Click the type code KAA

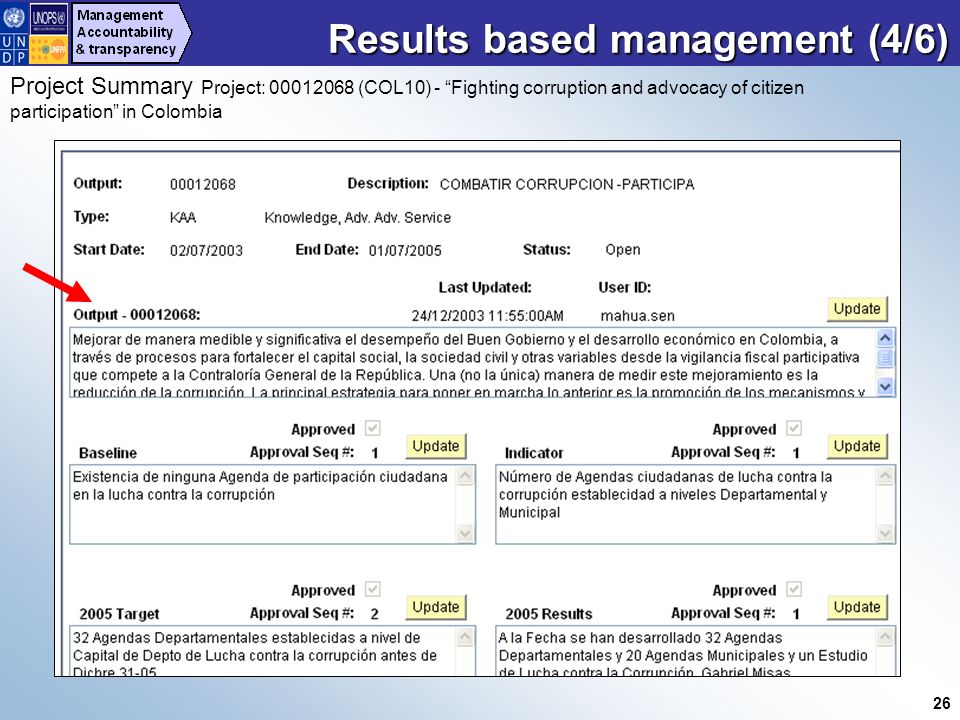(182, 217)
